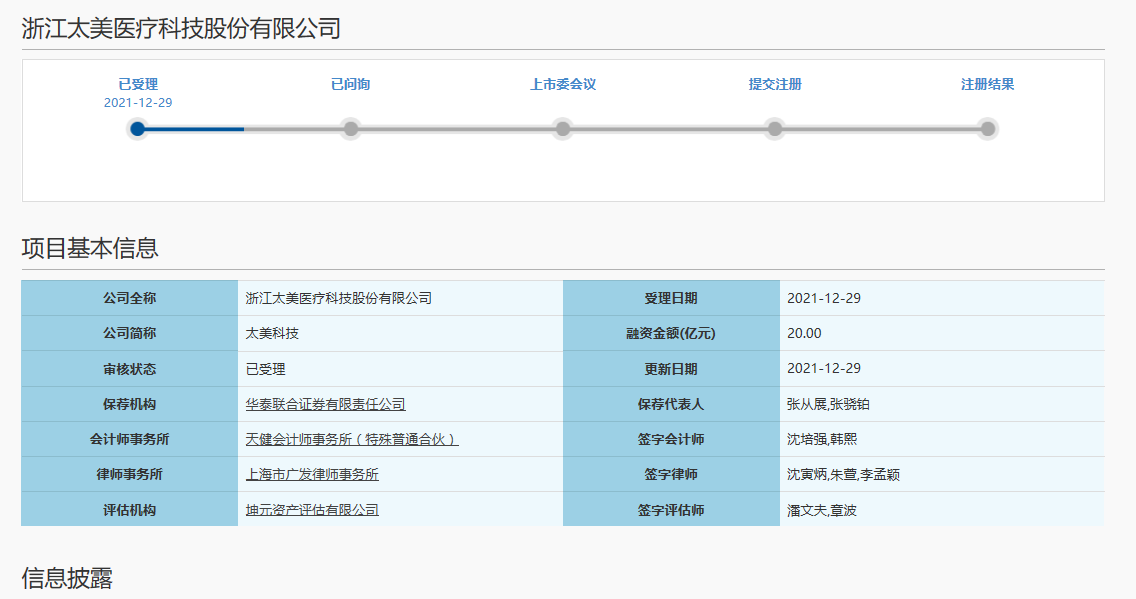This screenshot has width=1136, height=599.
Task: Click the 已受理 progress step dot
Action: coord(138,129)
